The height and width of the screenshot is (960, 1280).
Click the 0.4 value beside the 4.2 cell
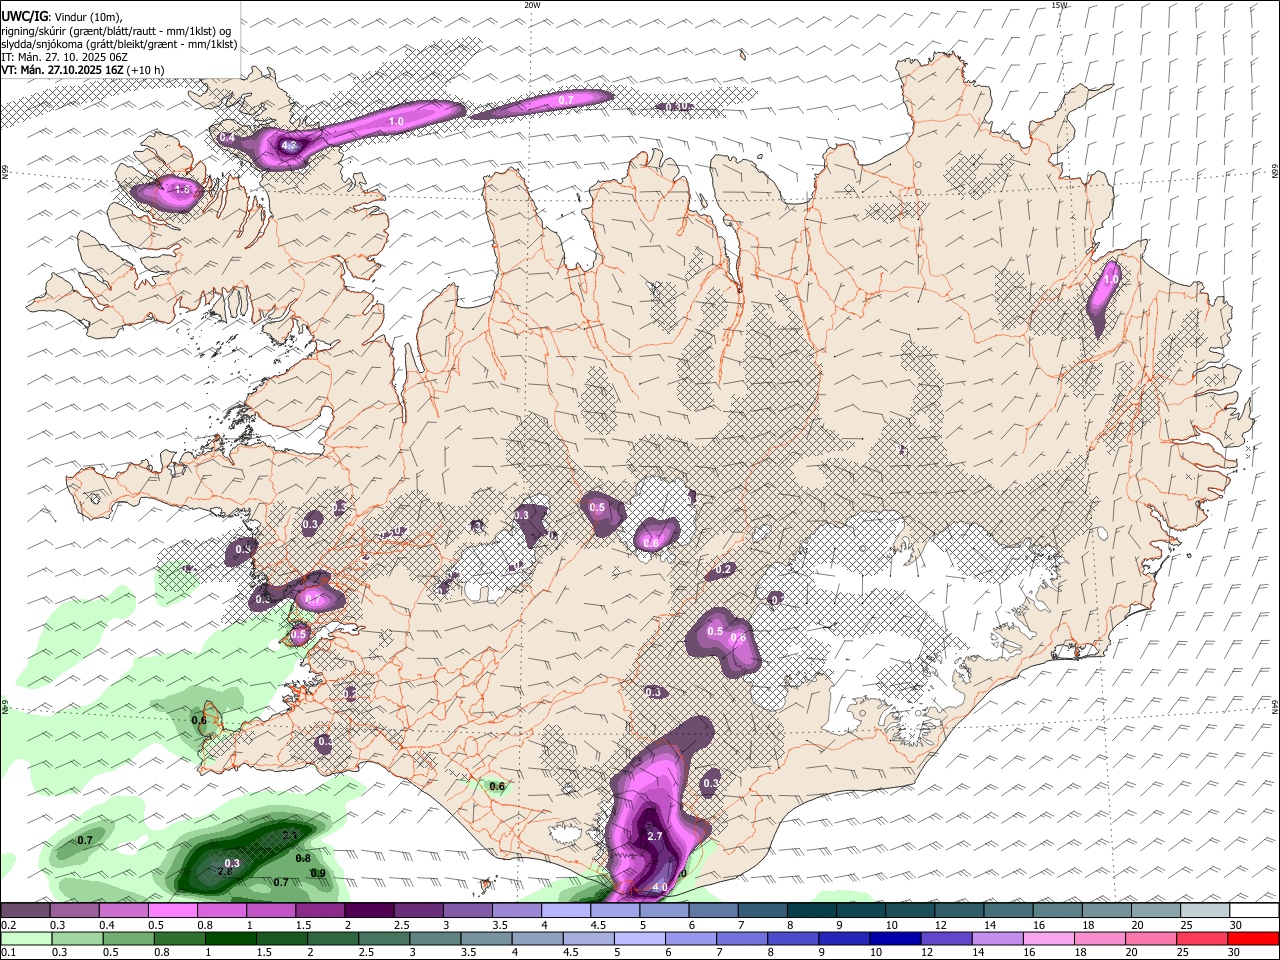coord(227,137)
